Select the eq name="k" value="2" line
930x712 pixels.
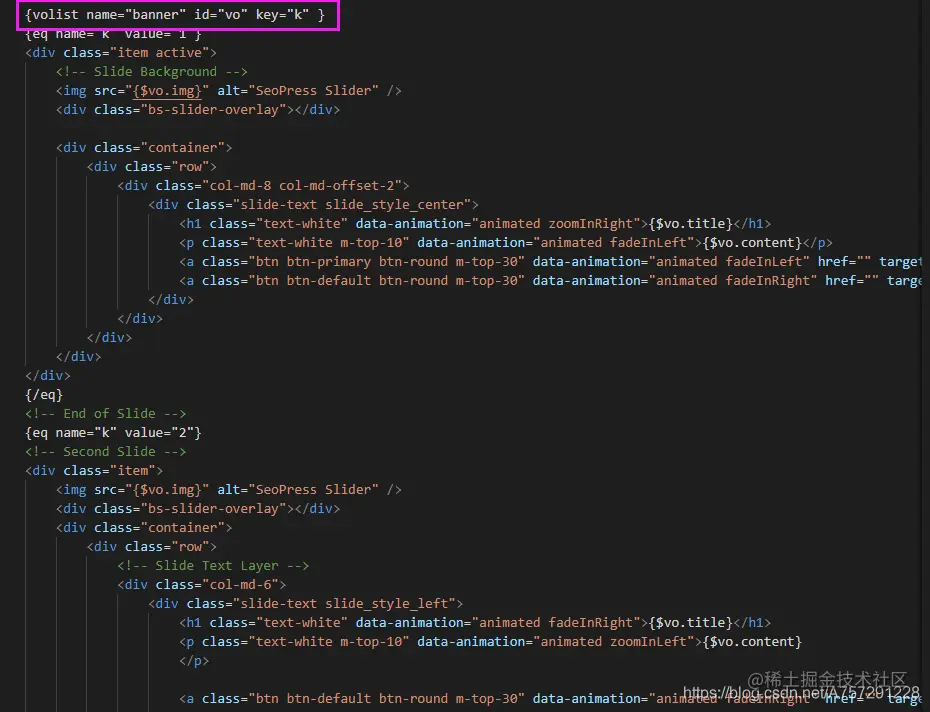click(113, 433)
